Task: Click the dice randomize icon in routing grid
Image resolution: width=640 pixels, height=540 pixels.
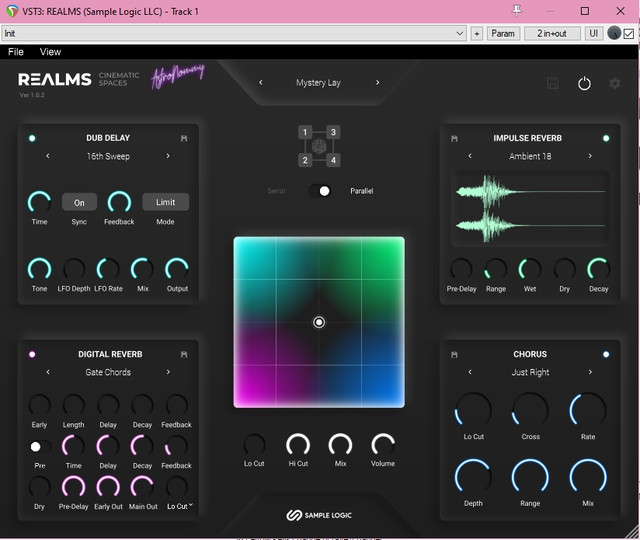Action: [319, 146]
